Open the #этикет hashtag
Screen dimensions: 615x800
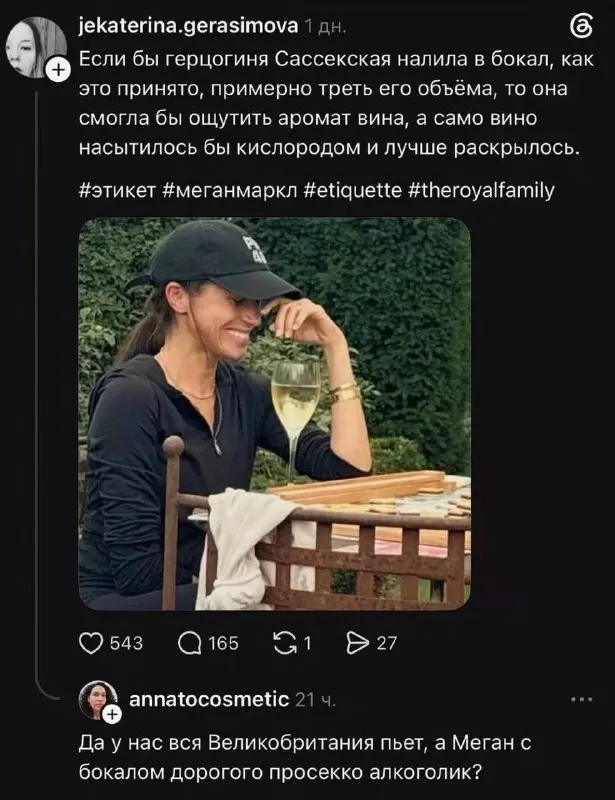tap(117, 191)
